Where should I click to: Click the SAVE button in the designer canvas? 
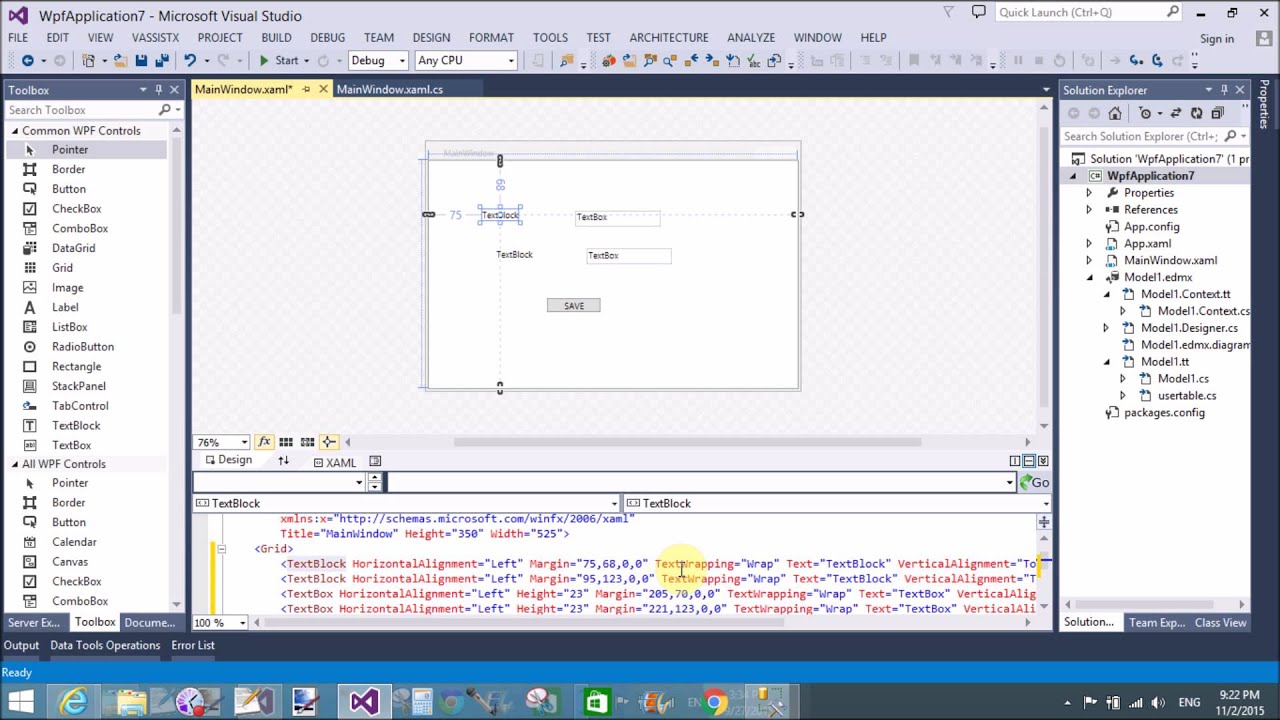[x=573, y=306]
